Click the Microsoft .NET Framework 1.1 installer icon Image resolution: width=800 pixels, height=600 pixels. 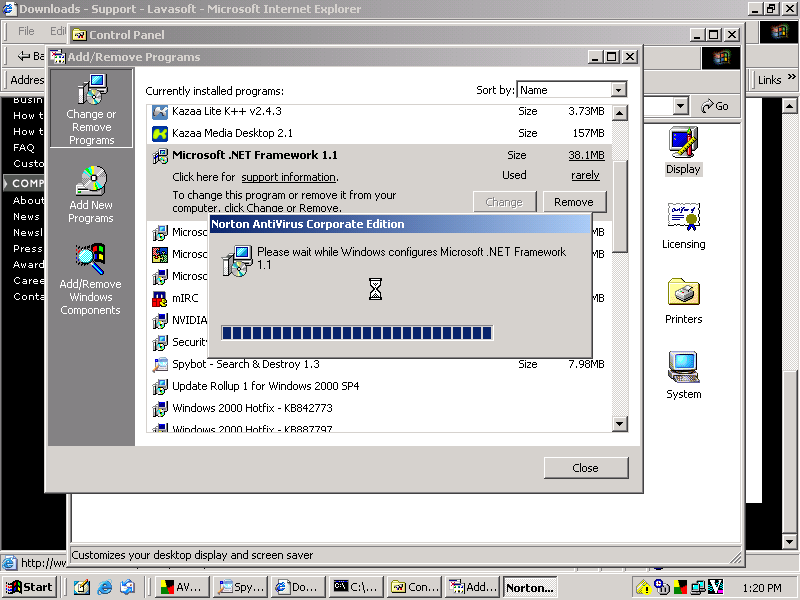click(160, 156)
